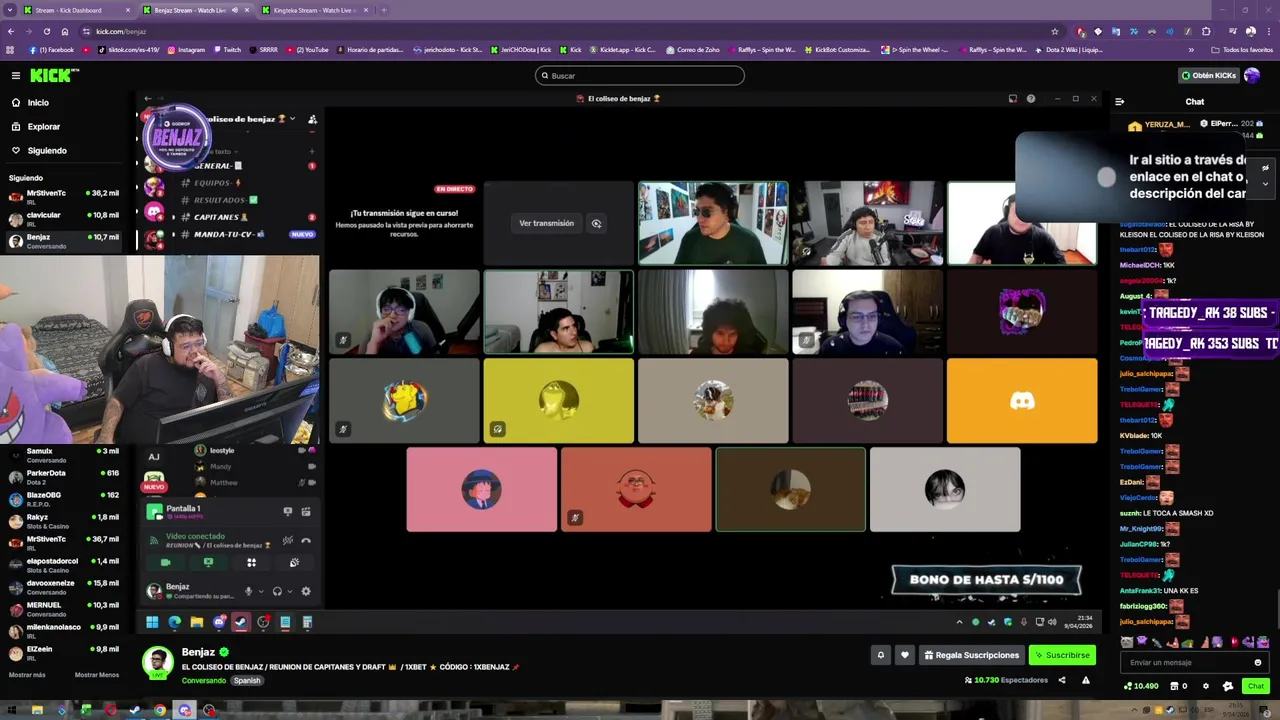
Task: Open MERNUEL channel in sidebar
Action: [65, 609]
